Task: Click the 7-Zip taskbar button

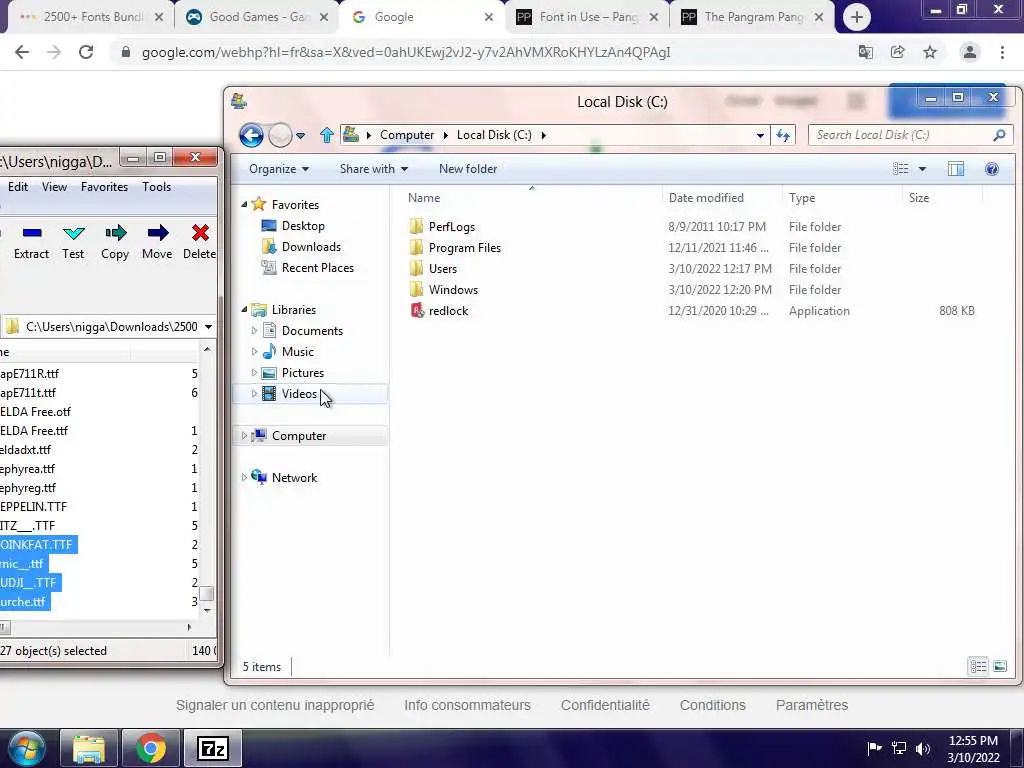Action: [213, 748]
